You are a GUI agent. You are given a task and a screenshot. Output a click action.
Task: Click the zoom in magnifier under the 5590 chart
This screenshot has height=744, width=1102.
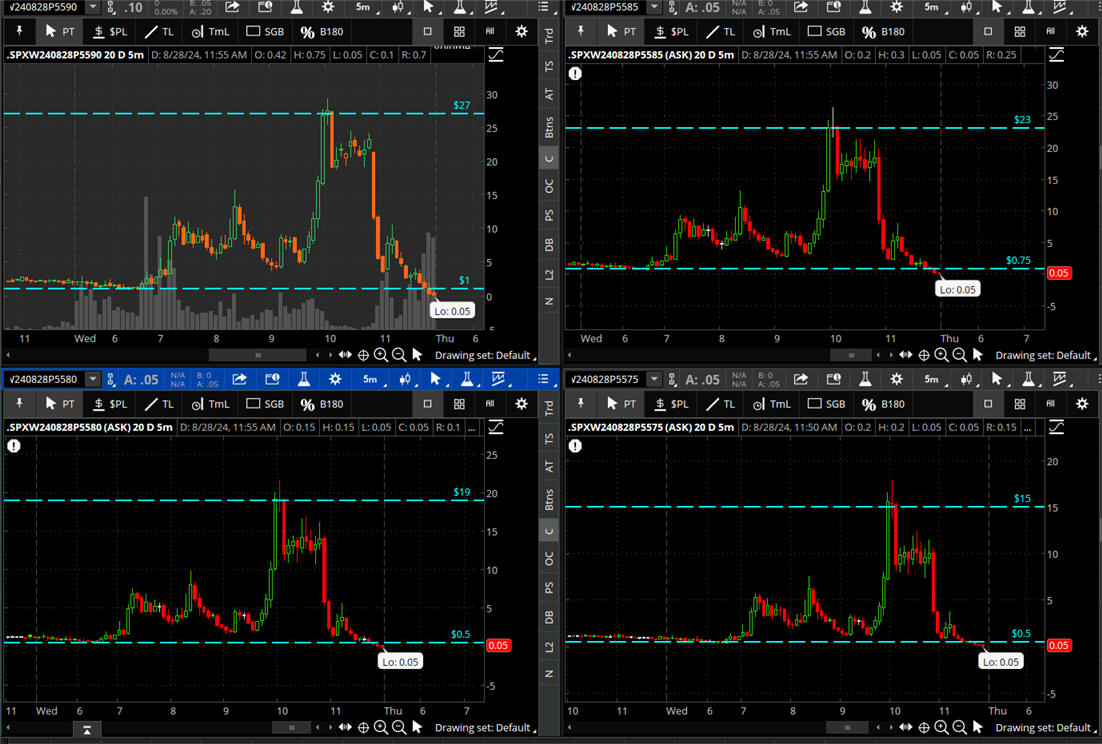click(381, 355)
